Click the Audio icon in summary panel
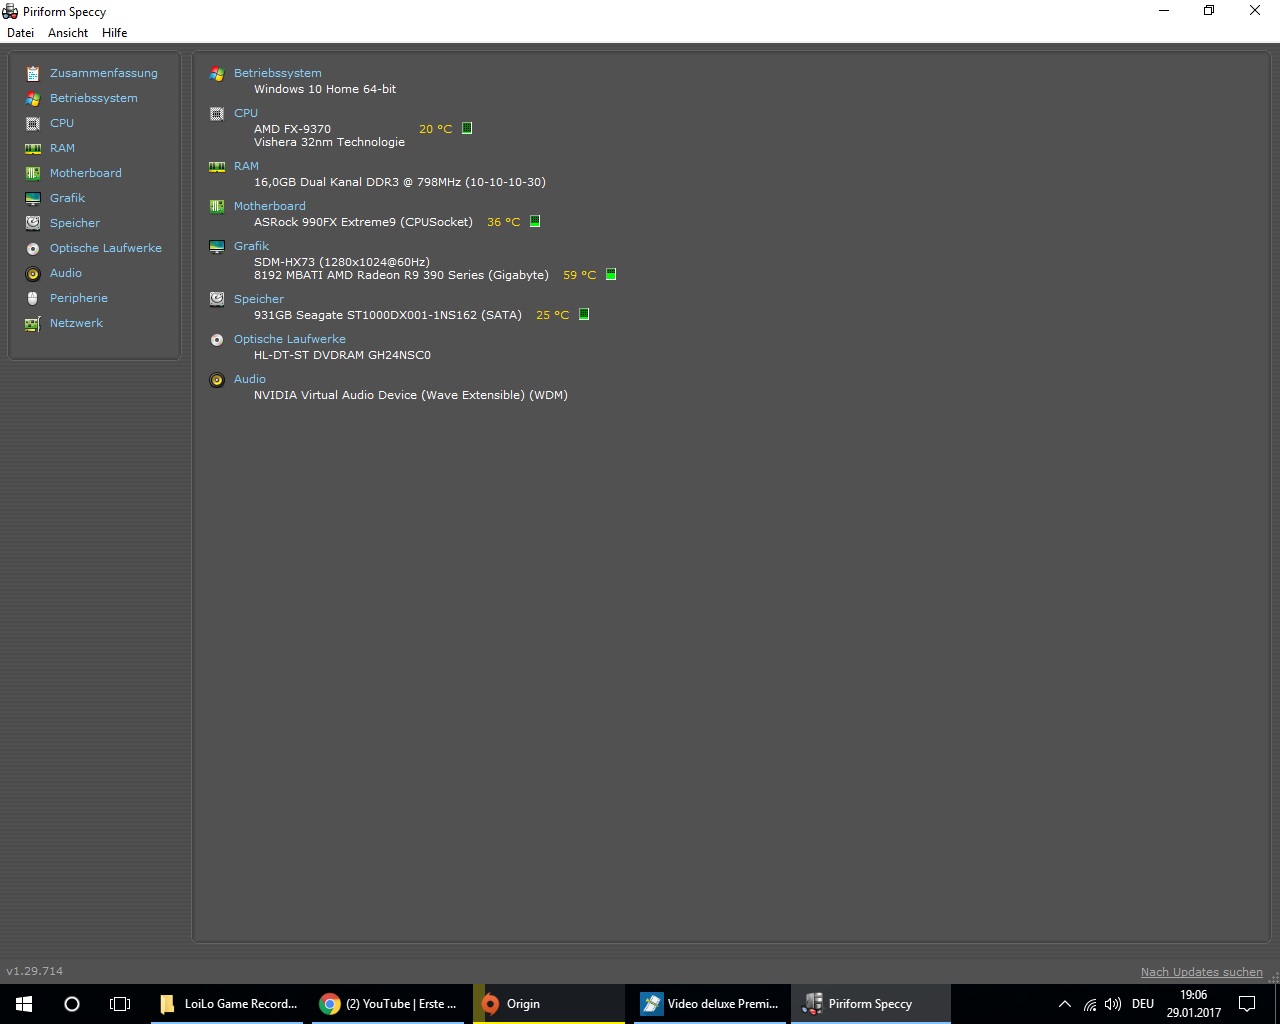 (217, 380)
